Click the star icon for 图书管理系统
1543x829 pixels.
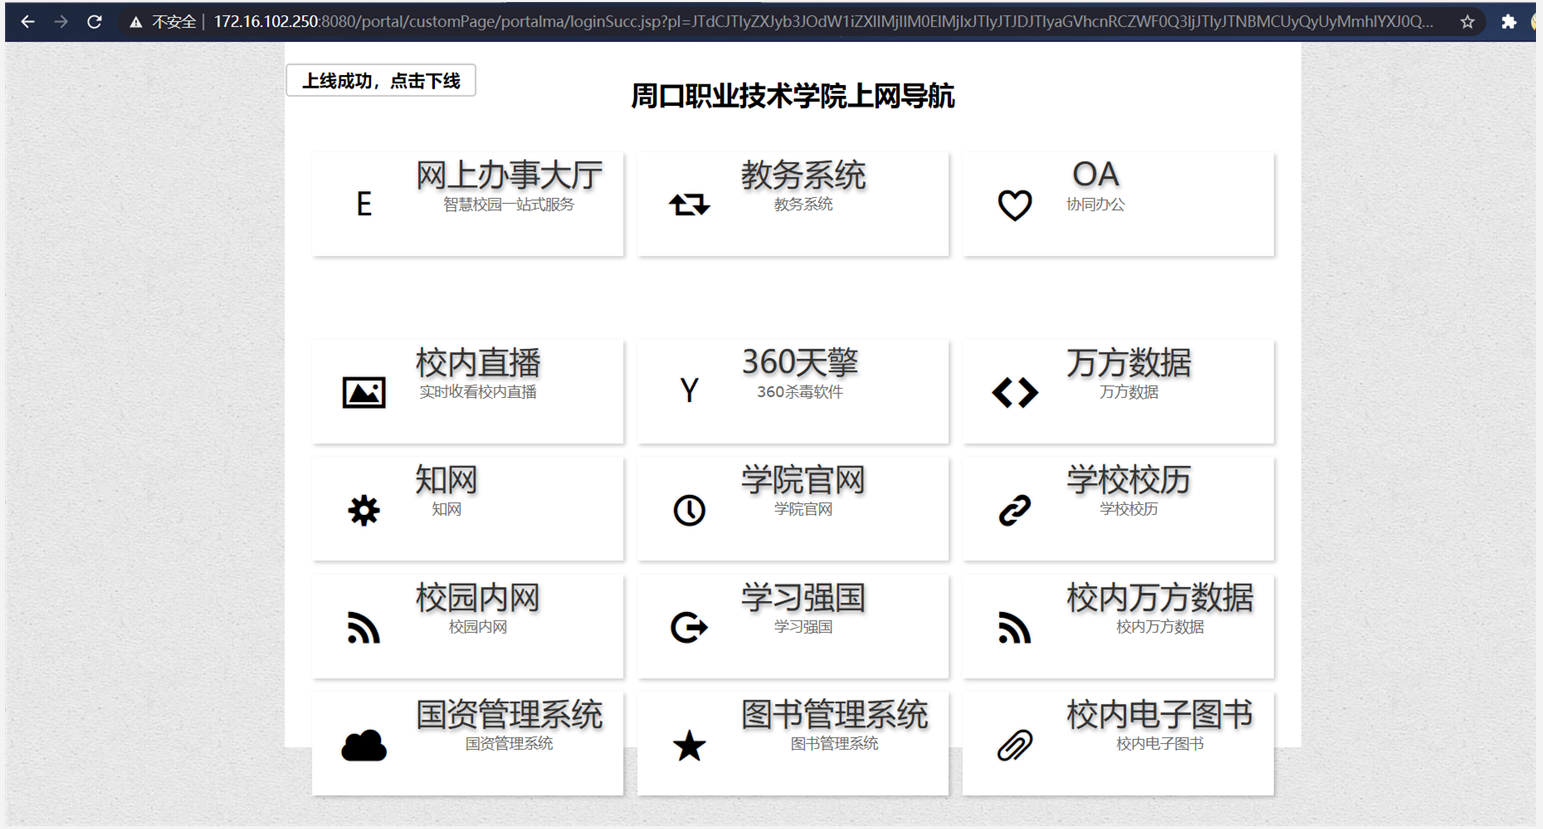689,745
